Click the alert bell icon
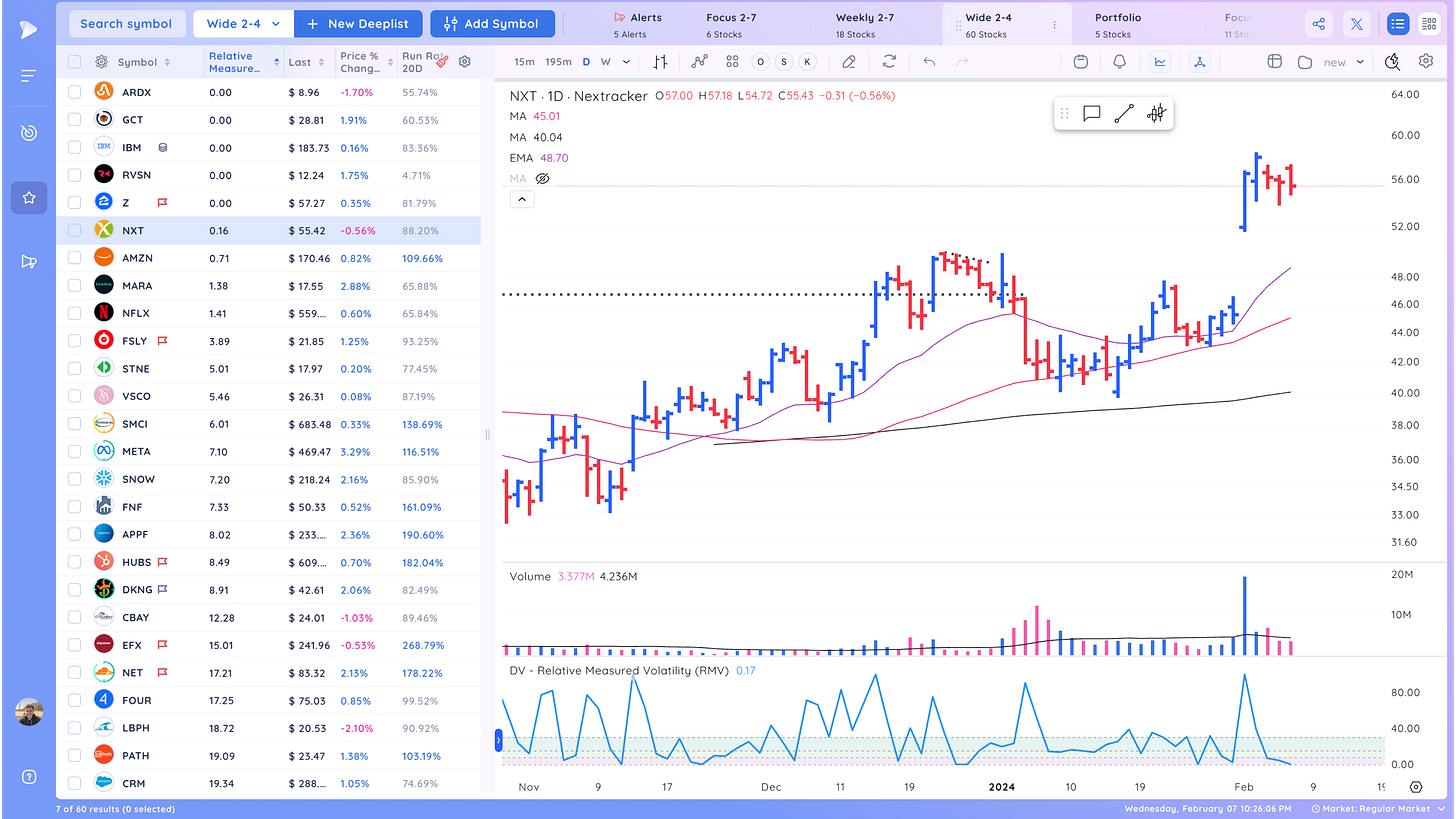Screen dimensions: 1456x819 pos(1120,62)
